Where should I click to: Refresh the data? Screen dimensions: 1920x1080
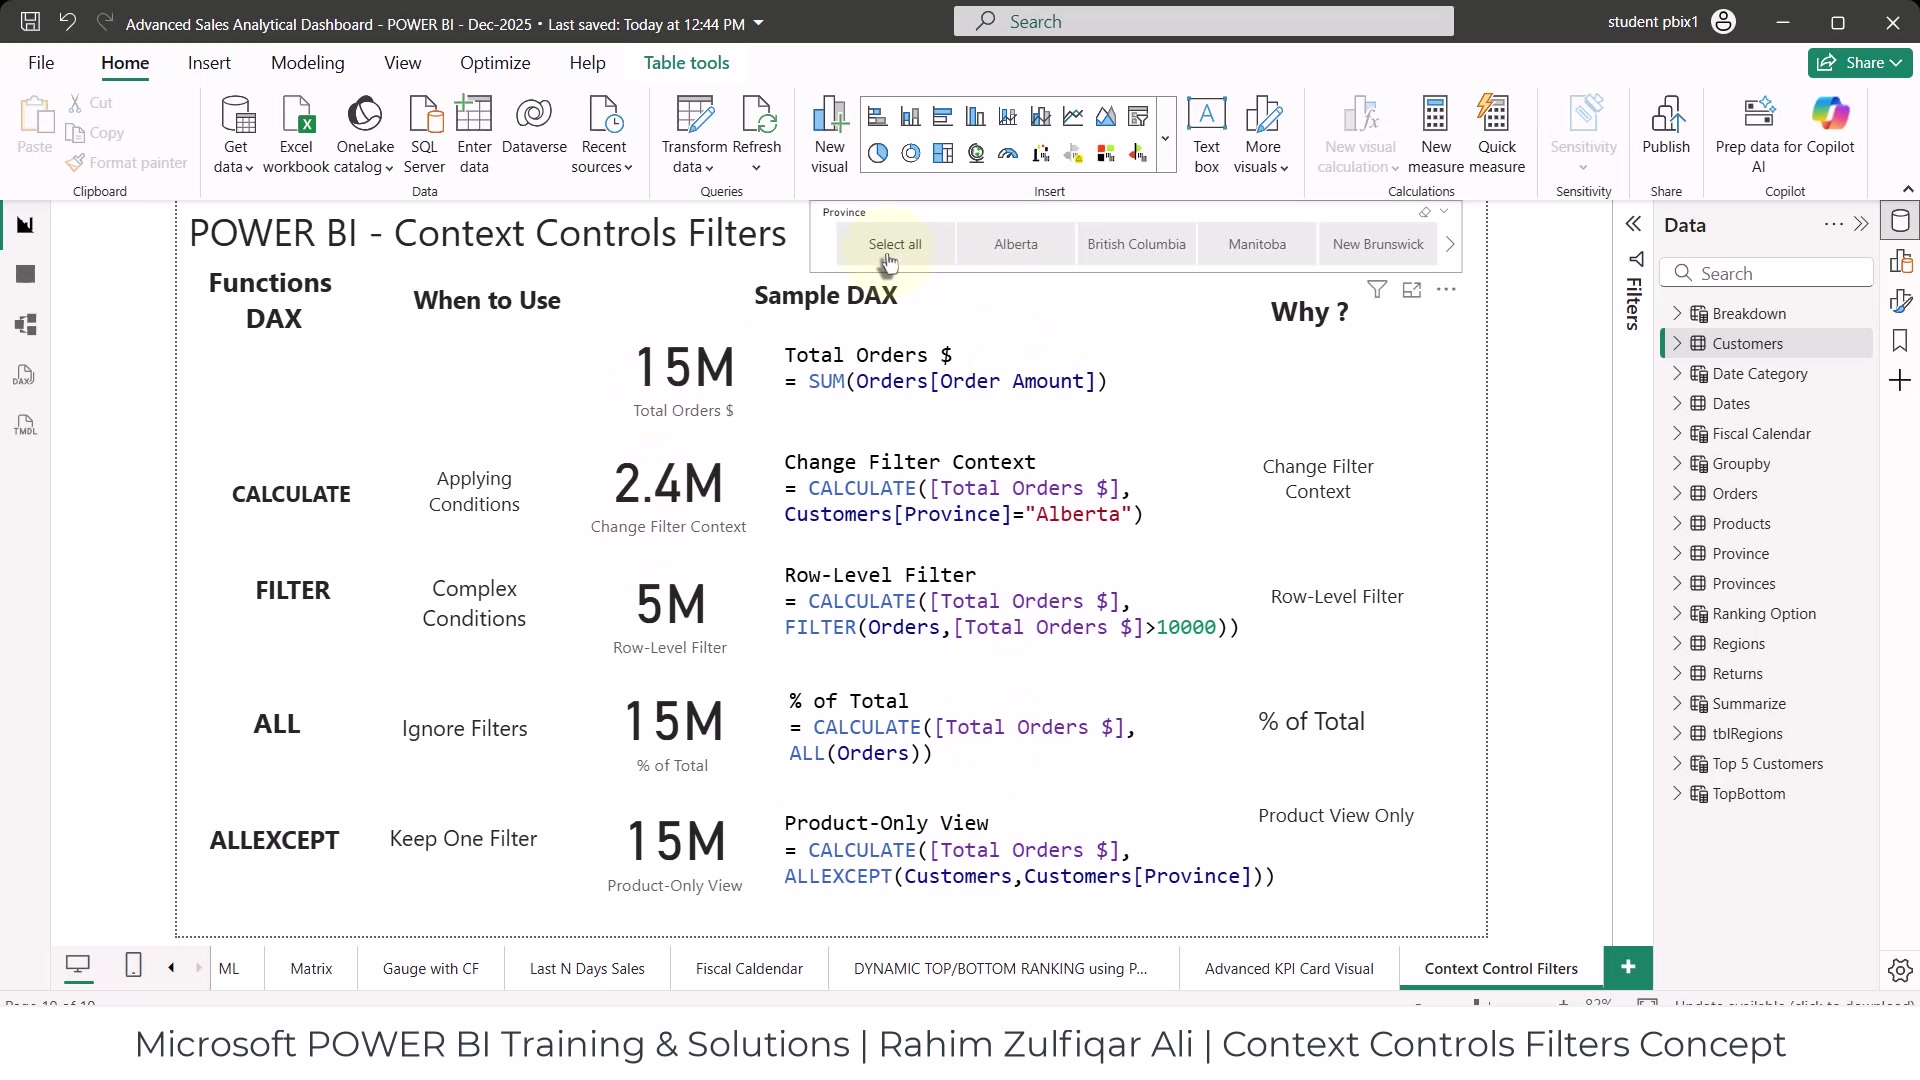(757, 135)
